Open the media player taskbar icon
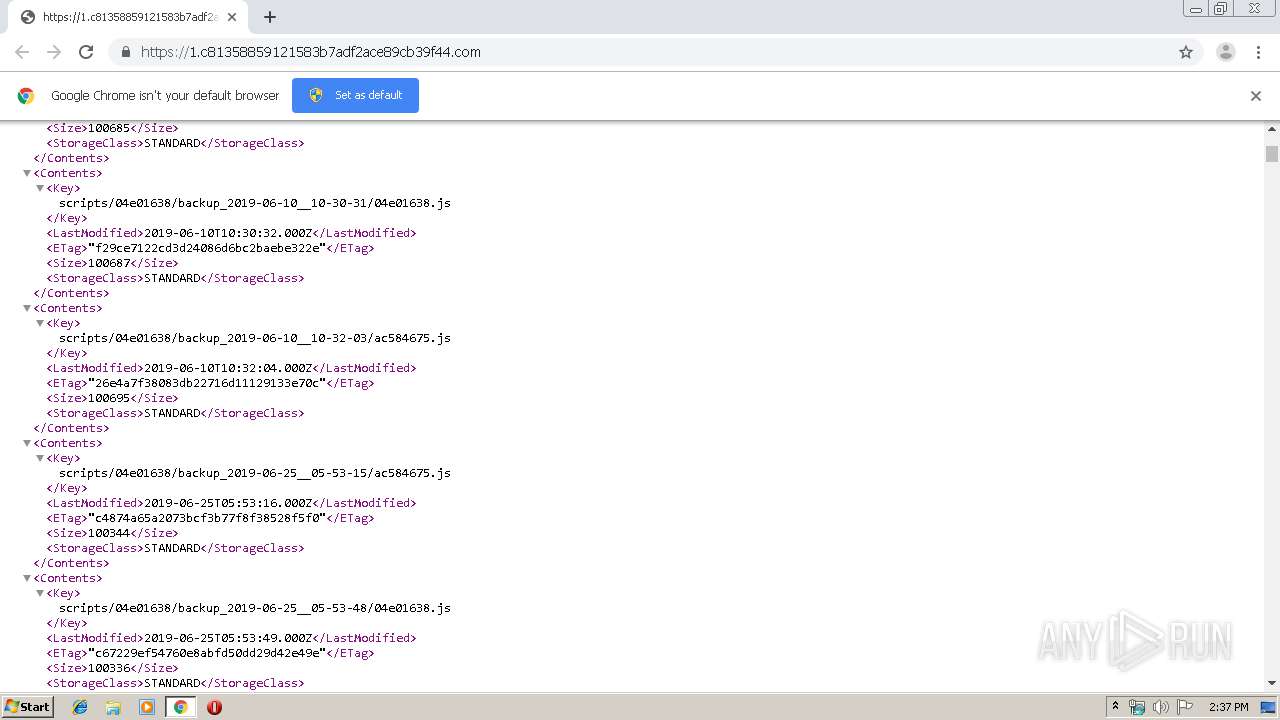Viewport: 1280px width, 720px height. pyautogui.click(x=147, y=707)
